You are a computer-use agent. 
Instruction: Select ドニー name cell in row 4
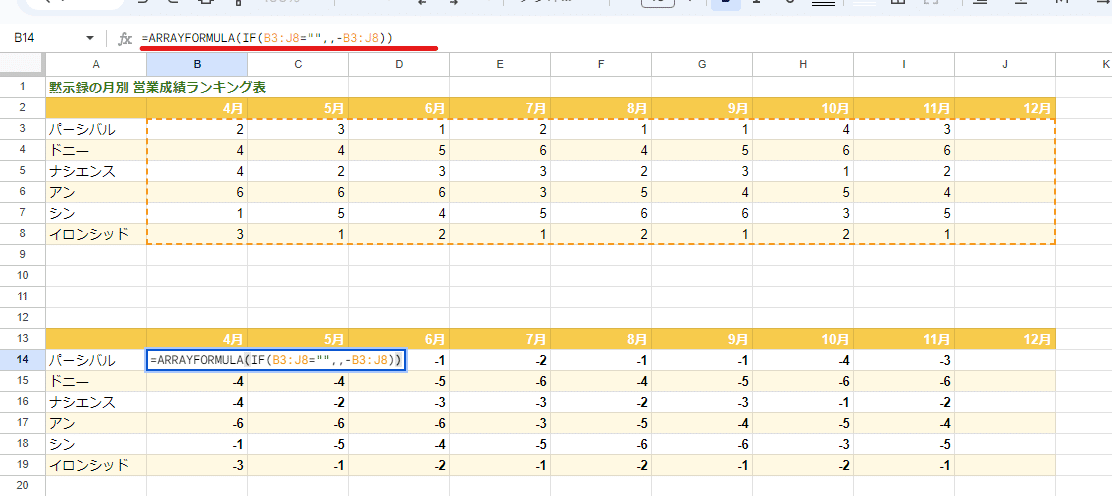pos(96,150)
